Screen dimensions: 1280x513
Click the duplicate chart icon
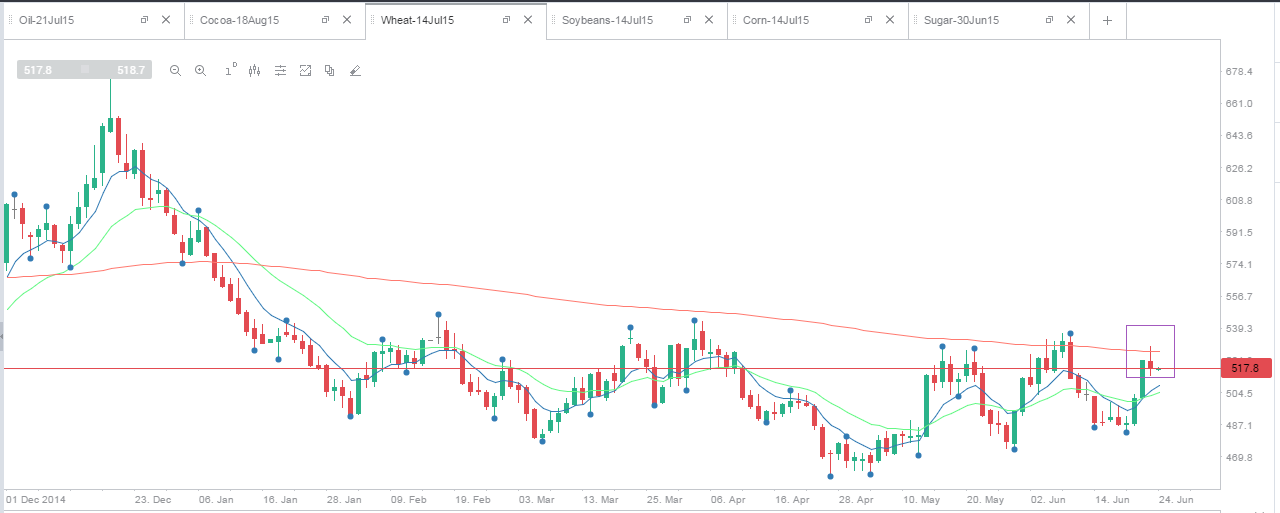pyautogui.click(x=329, y=70)
